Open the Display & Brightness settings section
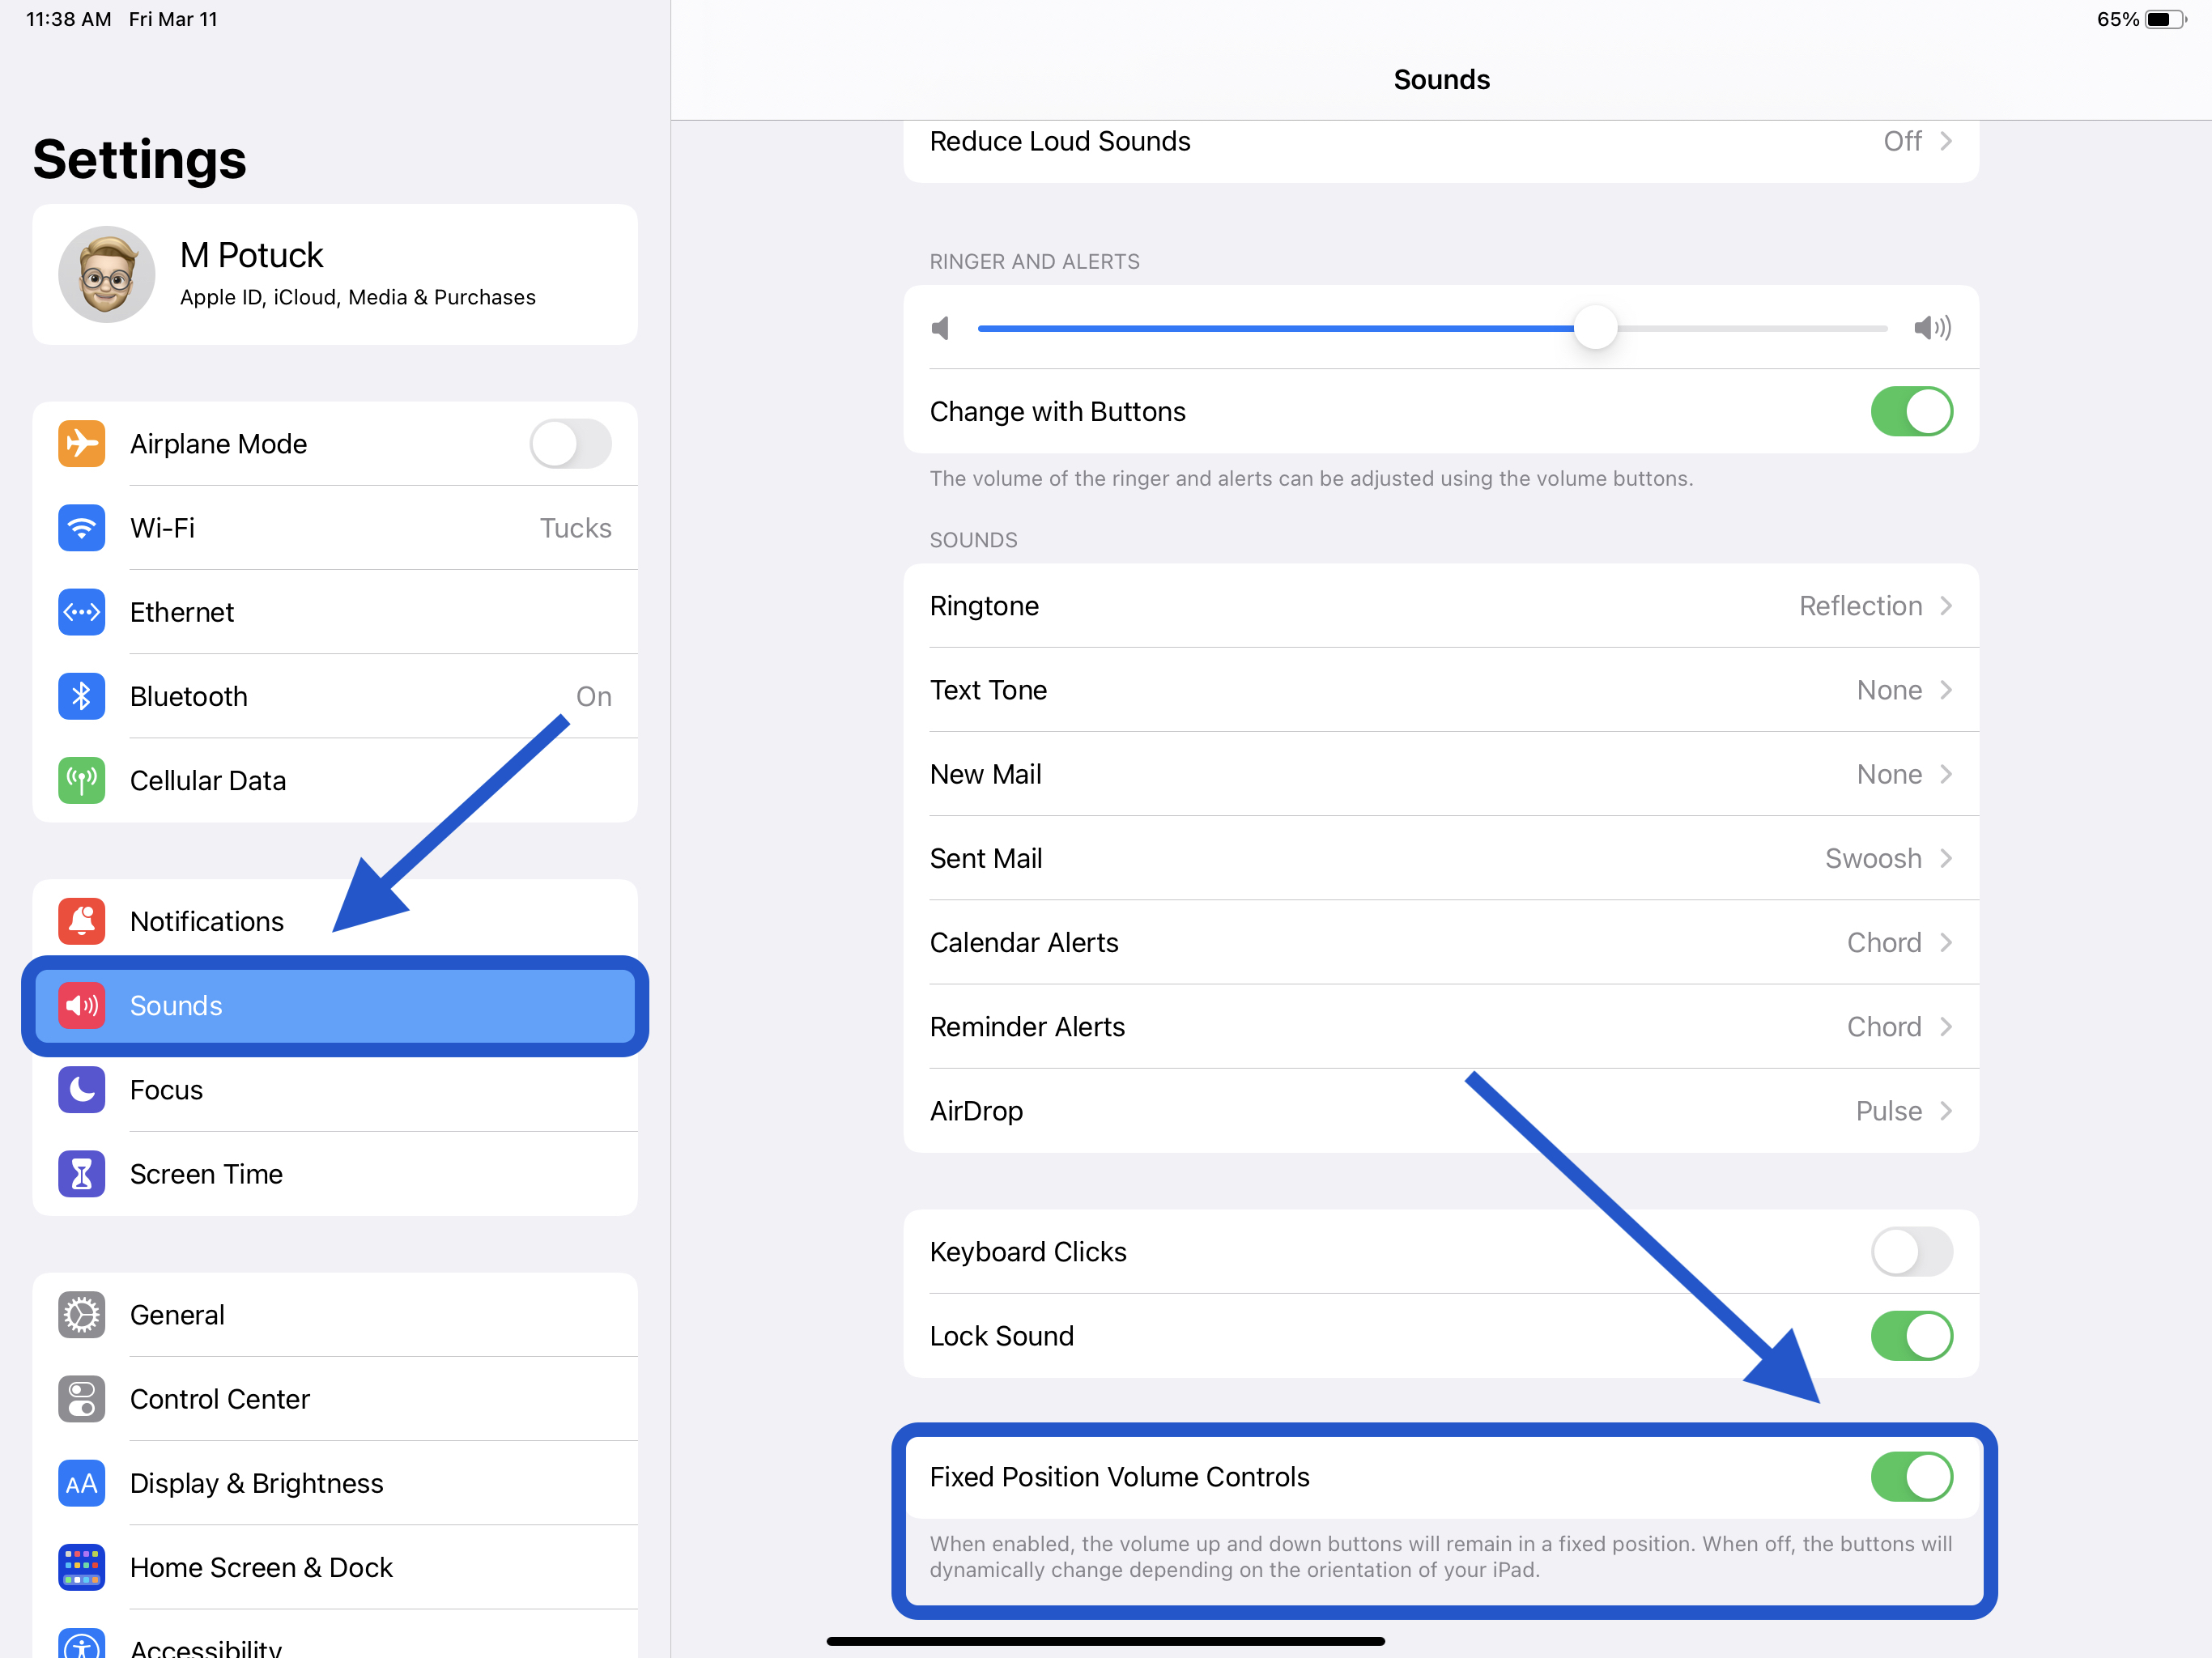Image resolution: width=2212 pixels, height=1658 pixels. tap(334, 1484)
